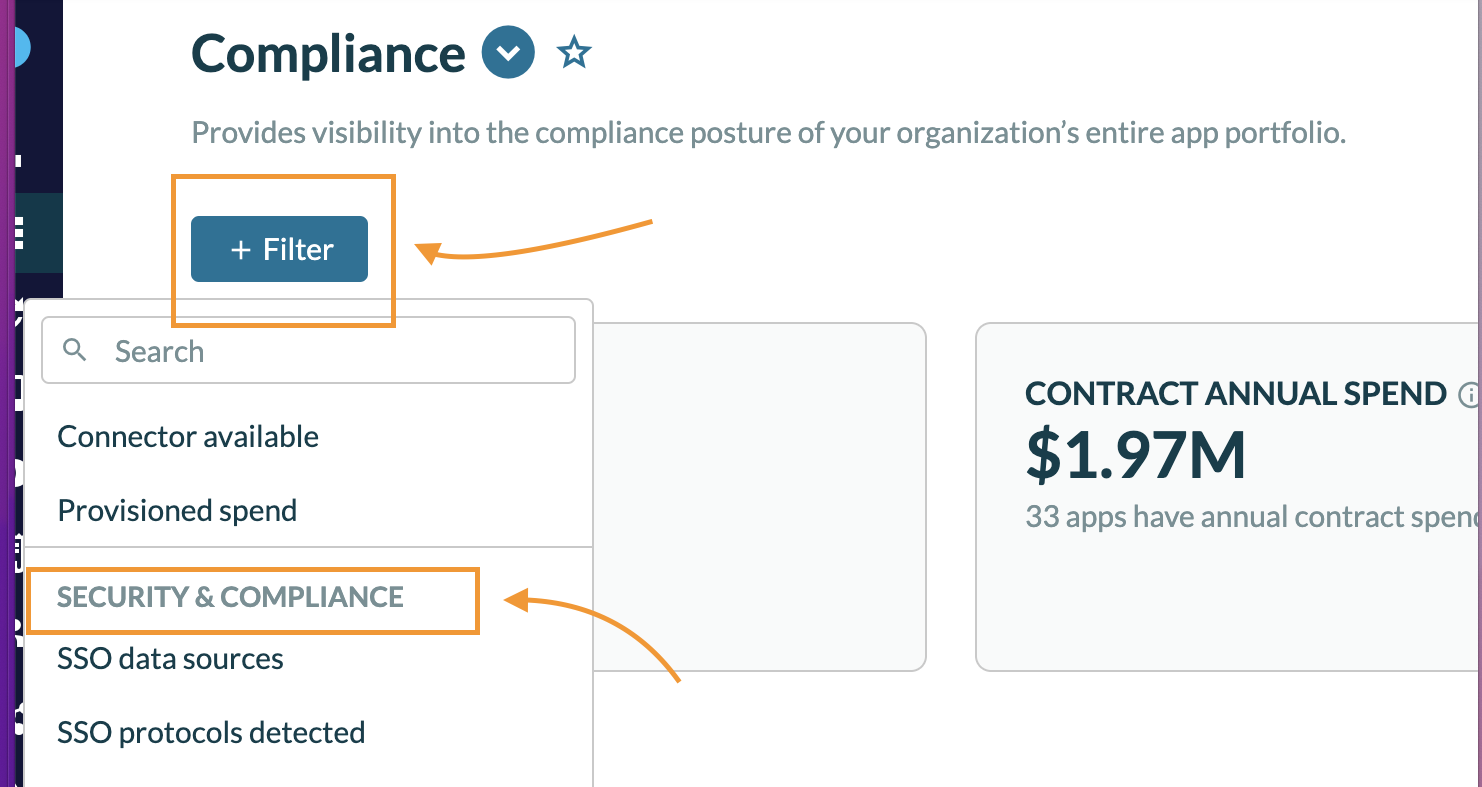Click the SECURITY & COMPLIANCE section header
The image size is (1482, 787).
pyautogui.click(x=230, y=597)
